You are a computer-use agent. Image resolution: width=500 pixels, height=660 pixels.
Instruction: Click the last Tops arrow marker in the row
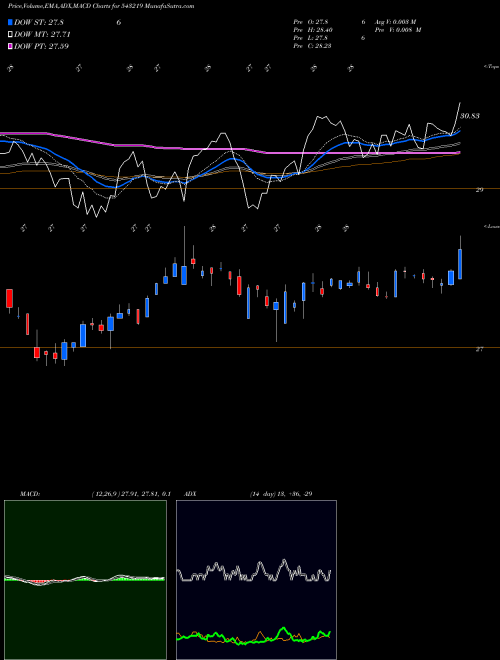pyautogui.click(x=350, y=68)
